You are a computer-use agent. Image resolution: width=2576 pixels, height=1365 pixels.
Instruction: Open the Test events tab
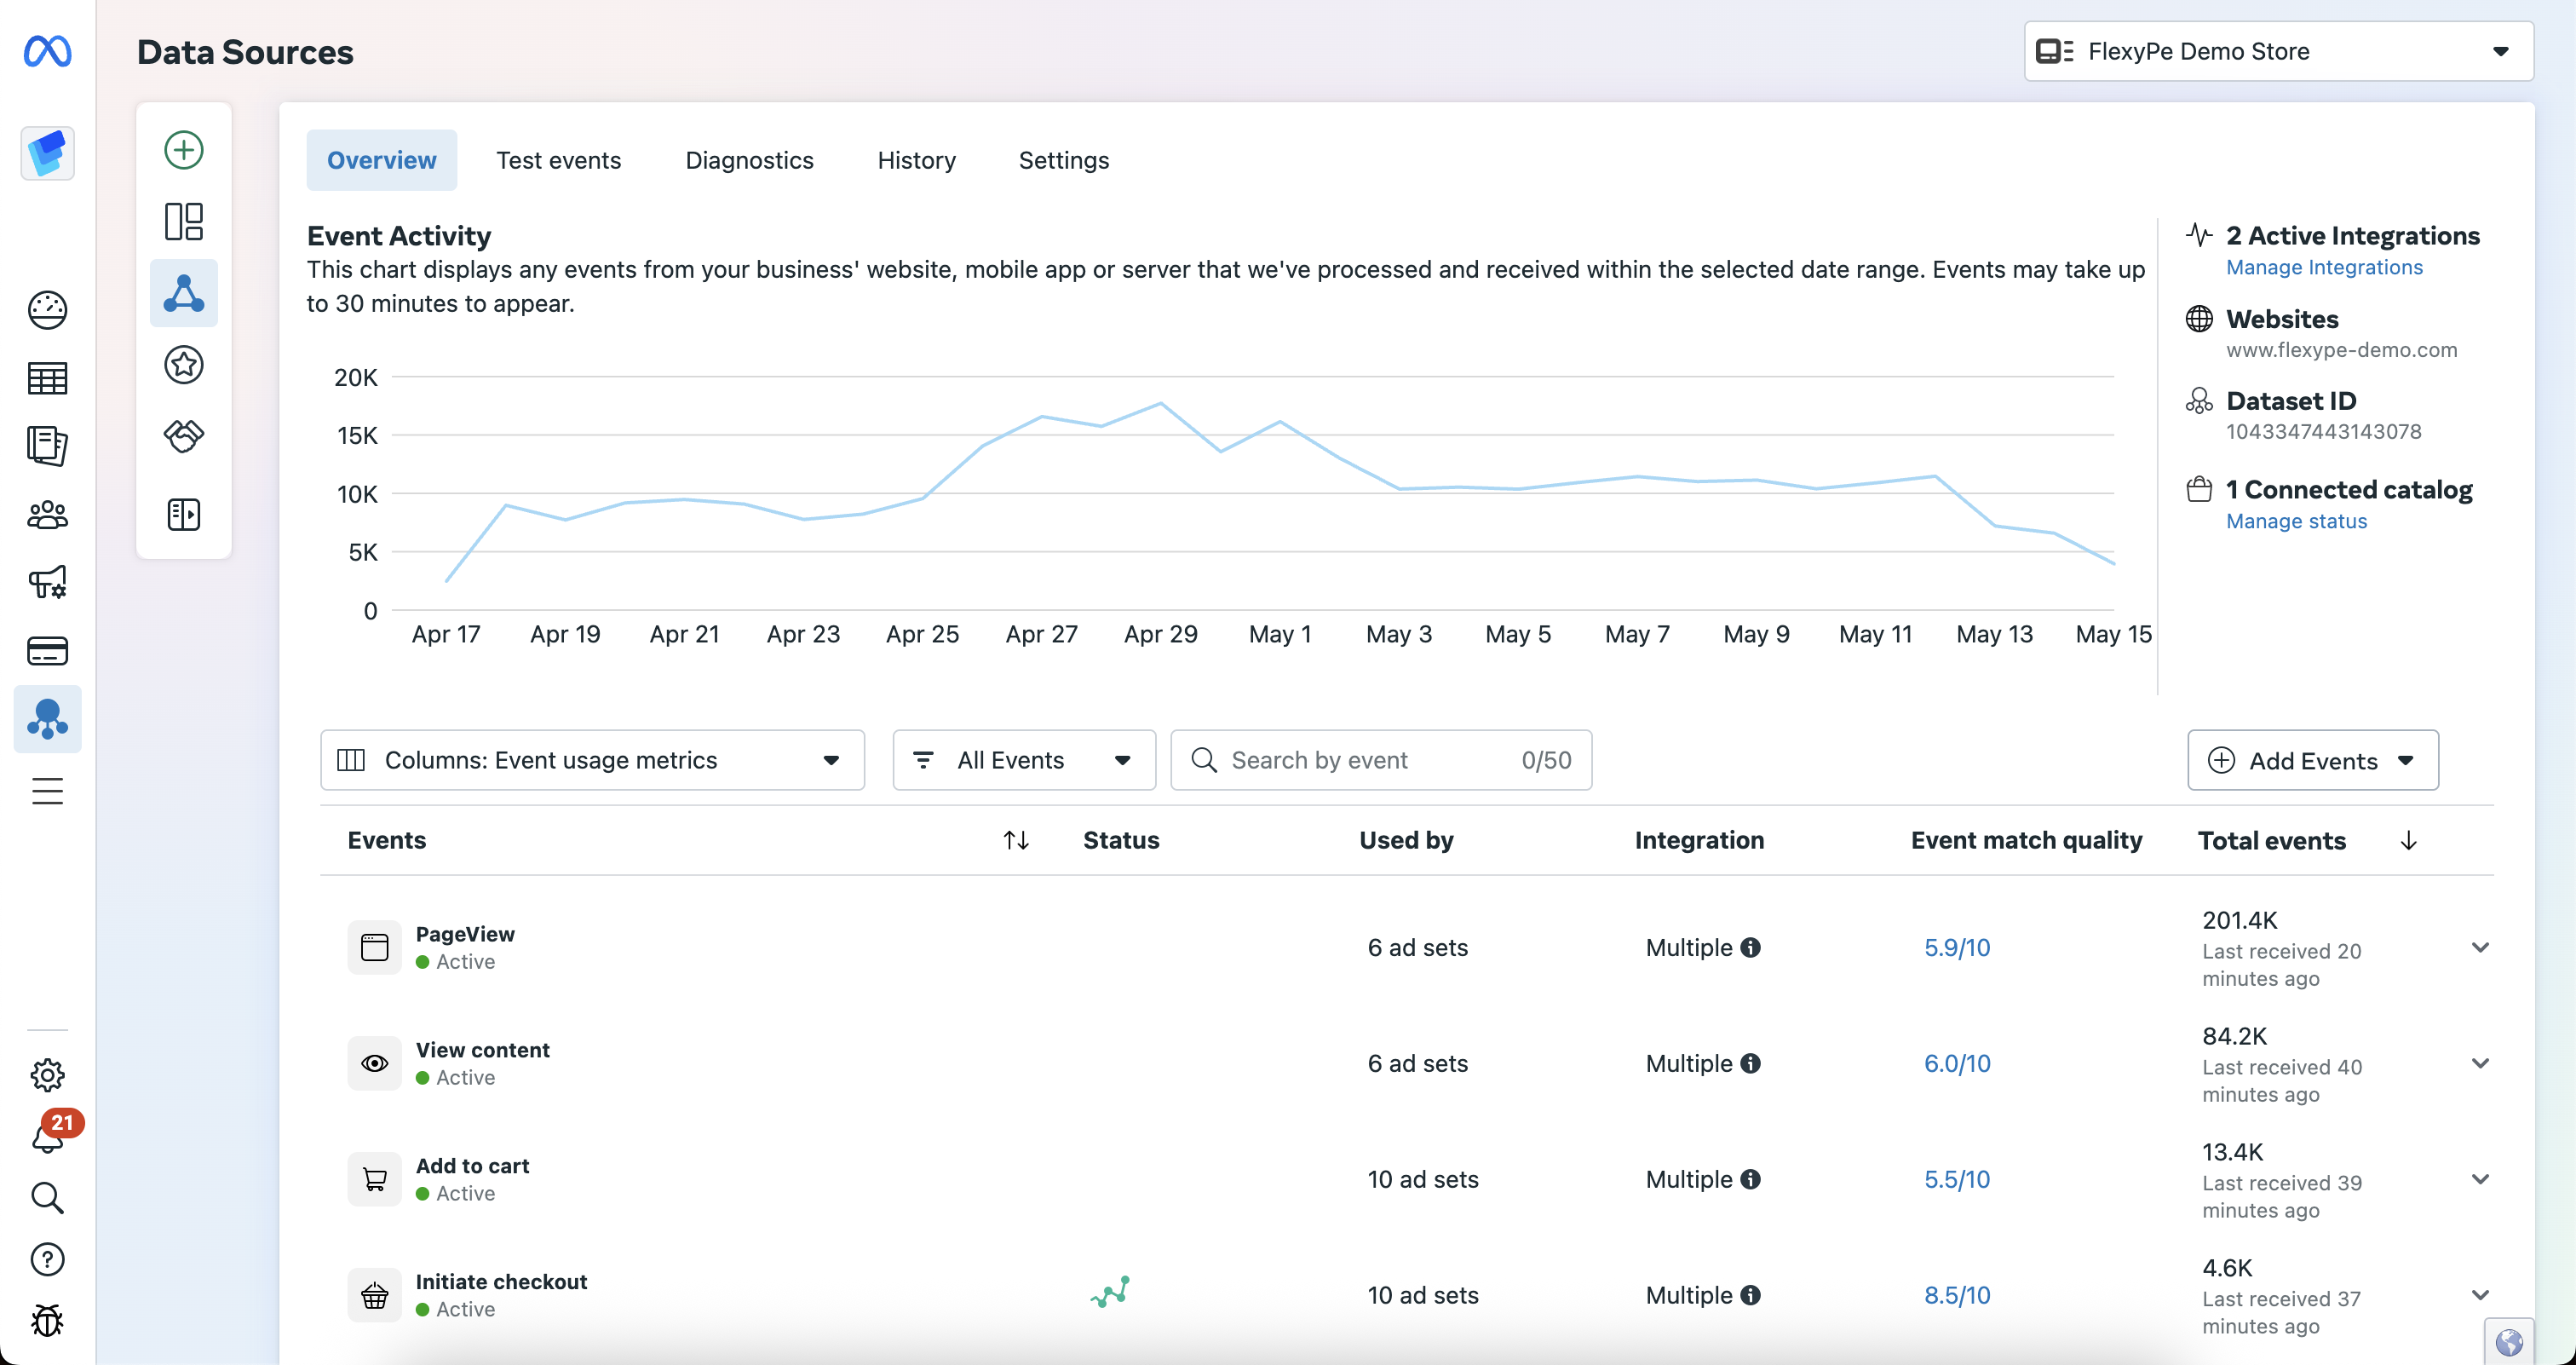tap(558, 160)
